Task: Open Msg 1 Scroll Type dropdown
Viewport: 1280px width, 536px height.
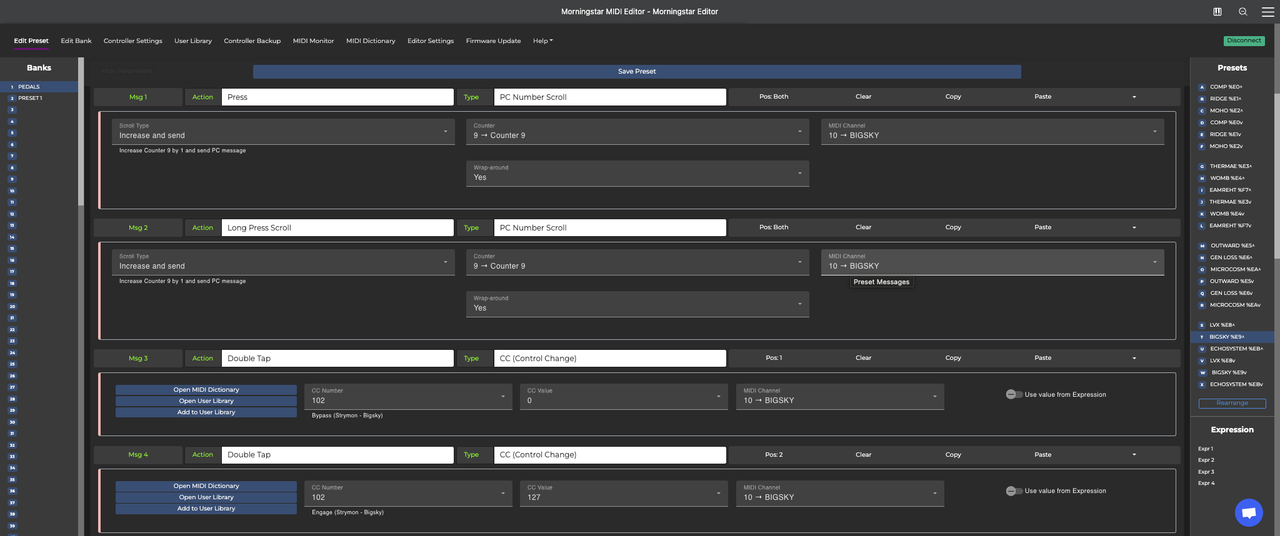Action: click(x=282, y=131)
